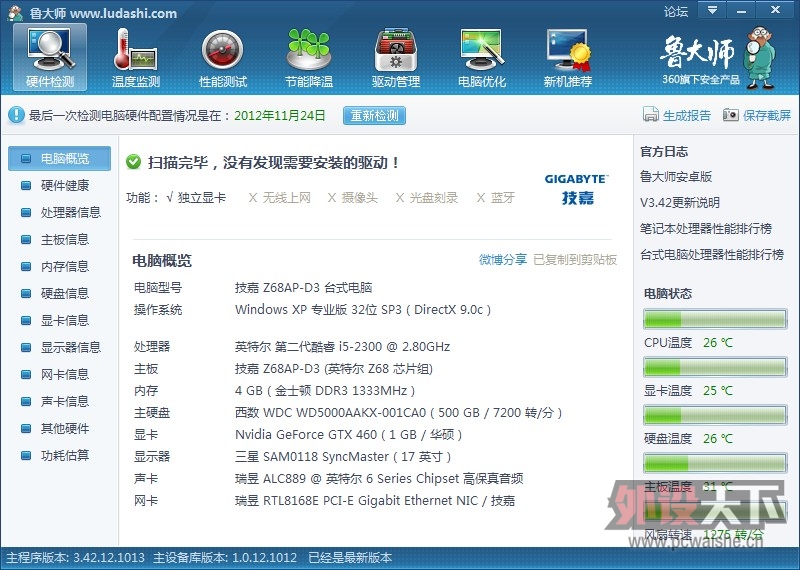Open 驱动管理 driver management
The height and width of the screenshot is (570, 800).
tap(395, 58)
